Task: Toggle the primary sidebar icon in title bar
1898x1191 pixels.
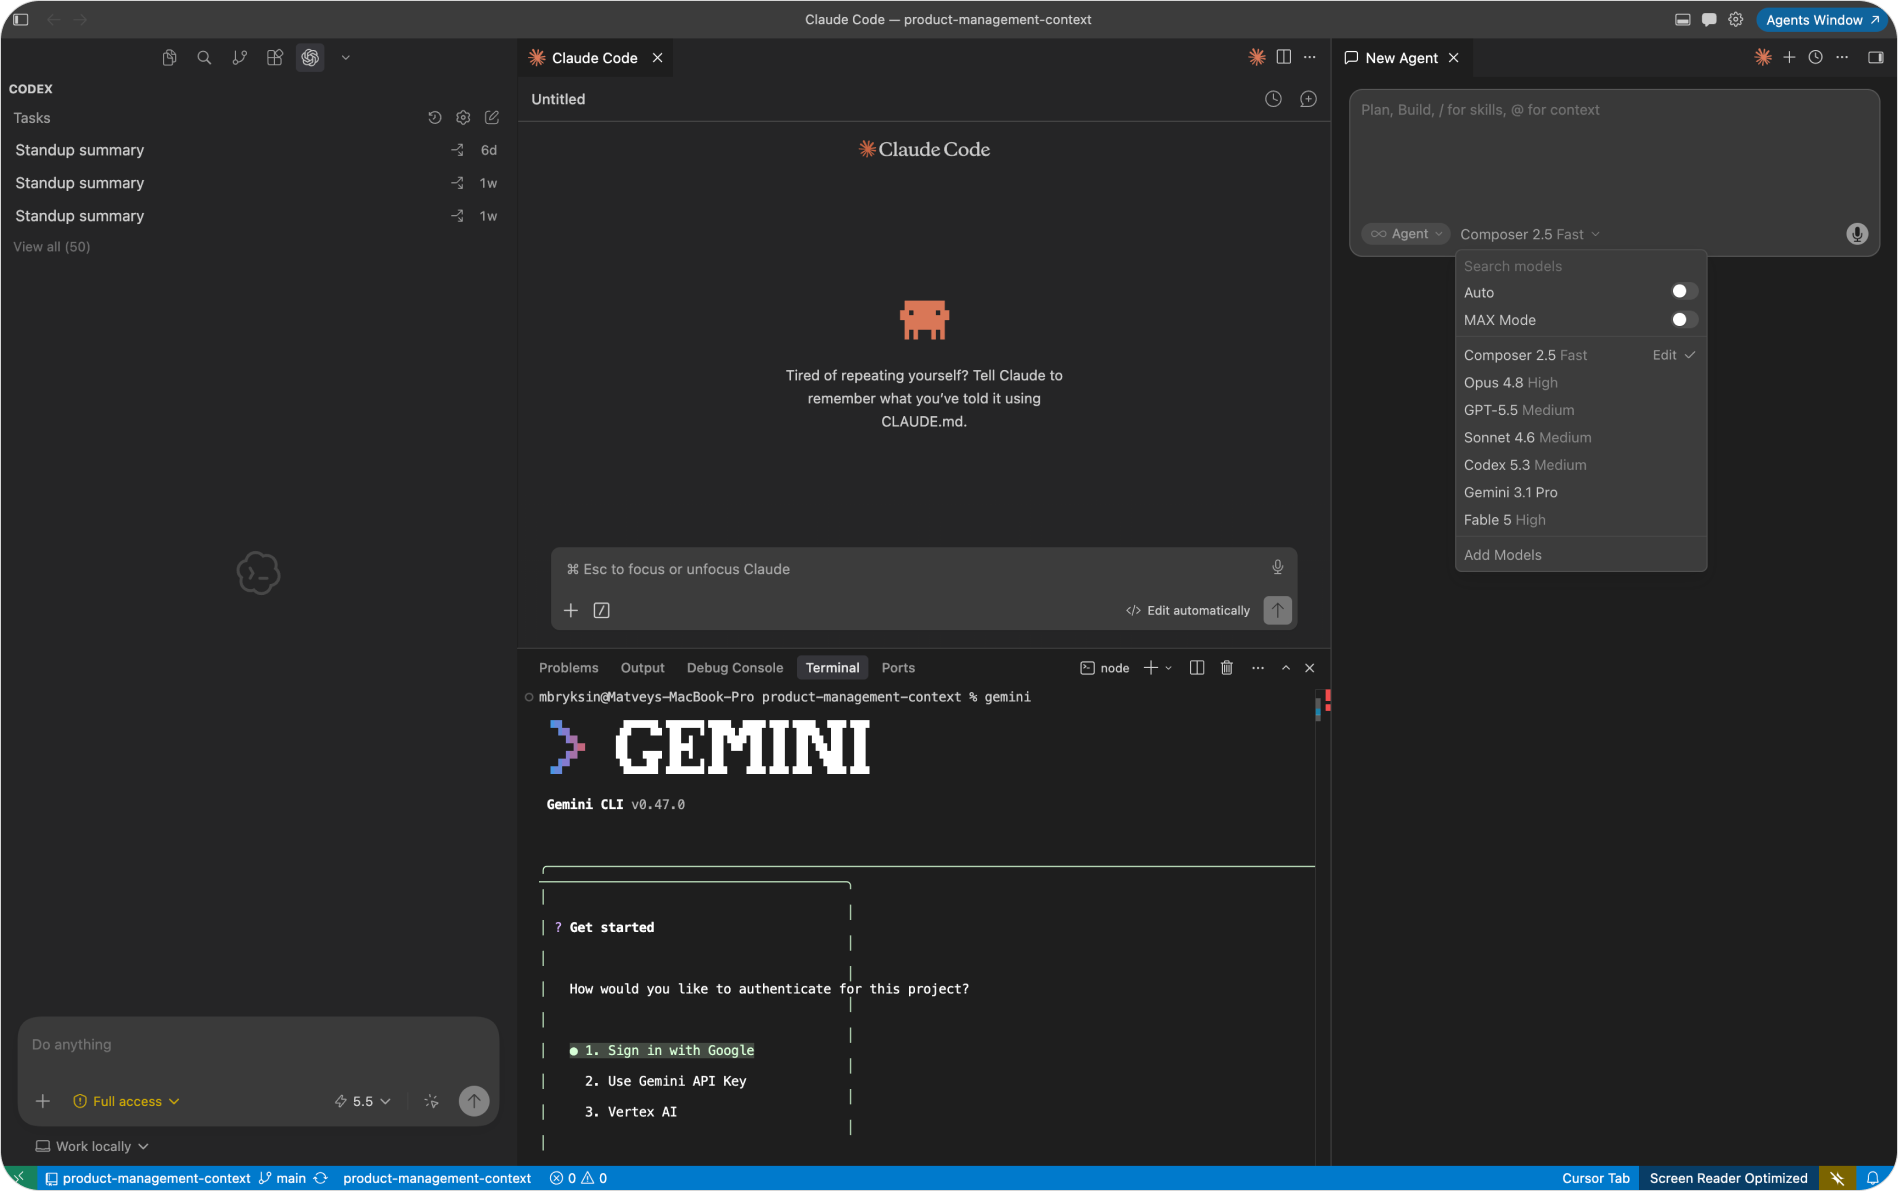Action: coord(20,19)
